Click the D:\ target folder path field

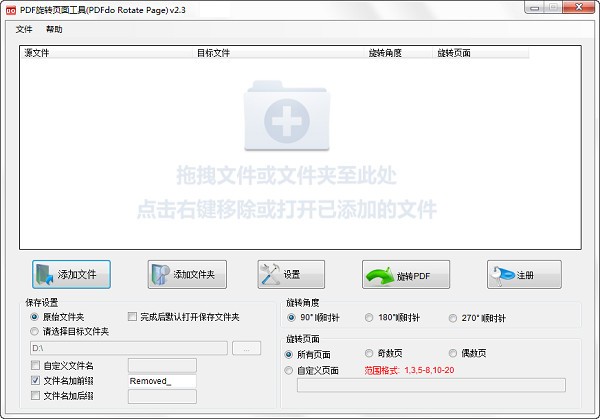129,349
